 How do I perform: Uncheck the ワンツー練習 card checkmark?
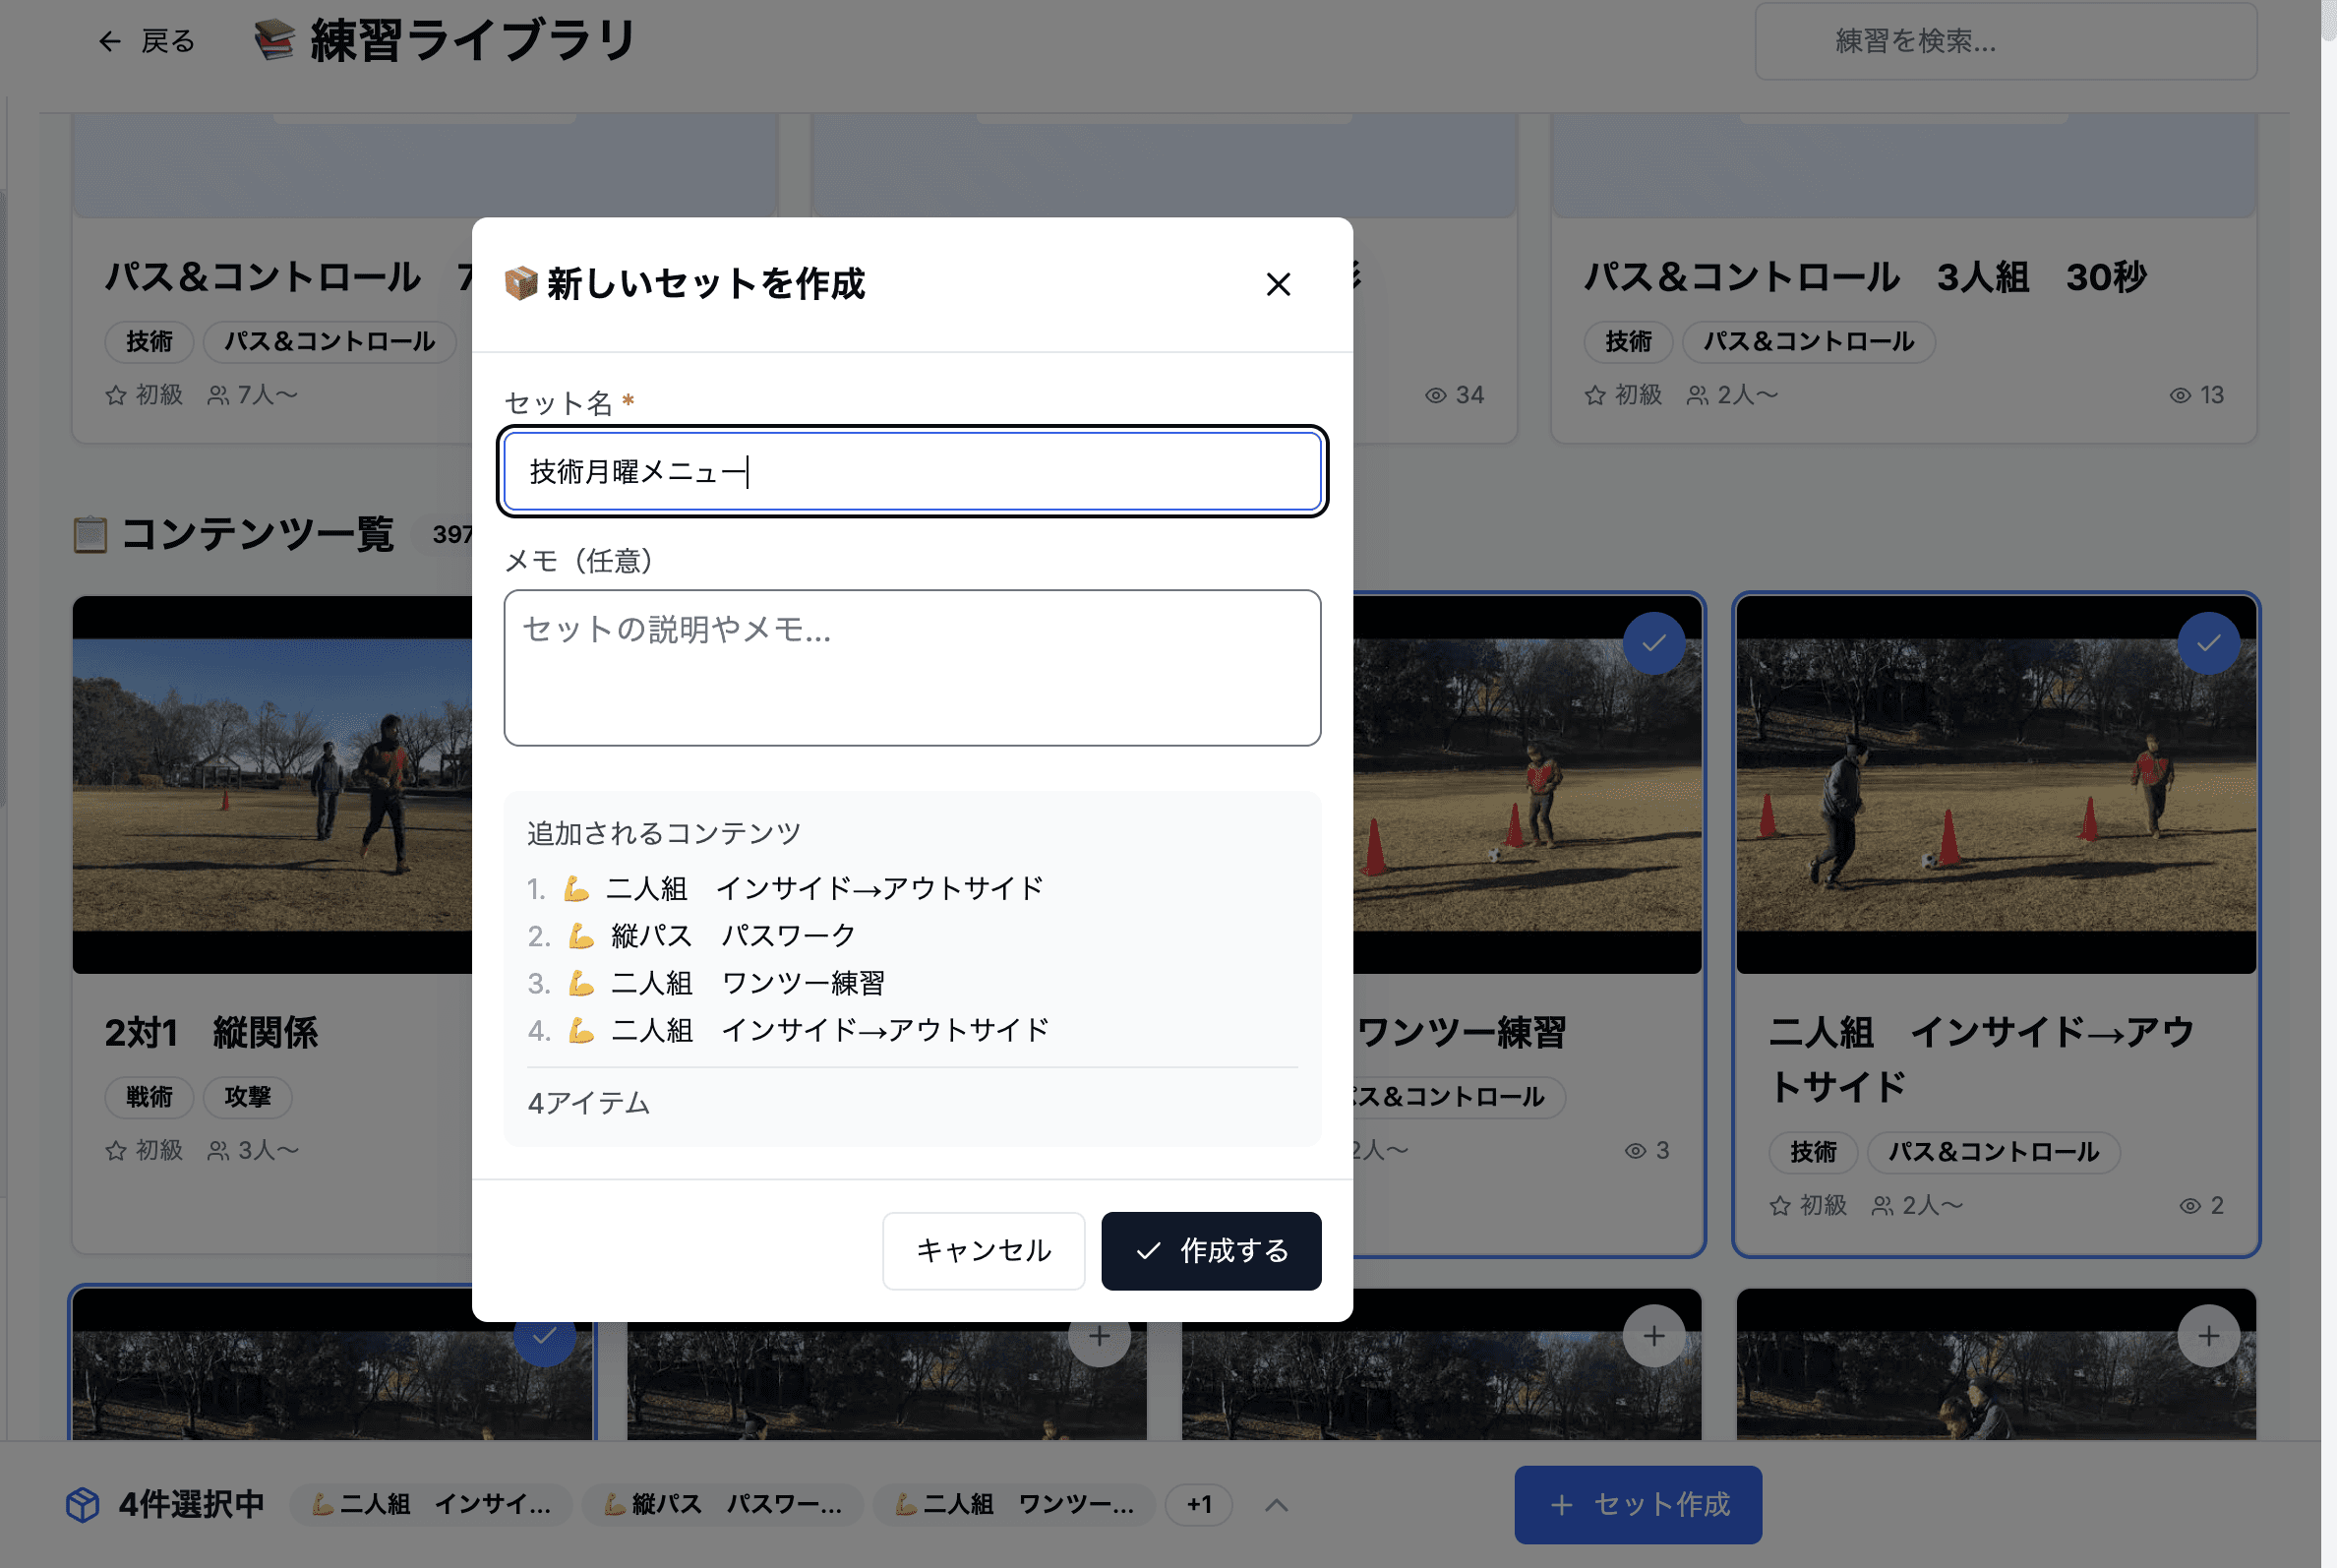tap(1653, 643)
